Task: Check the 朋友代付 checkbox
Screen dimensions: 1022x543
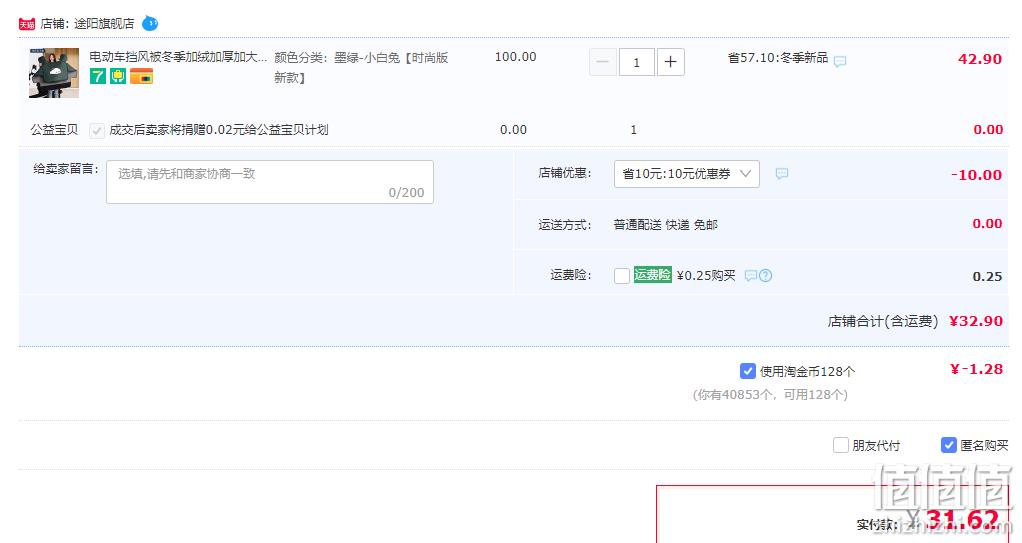Action: [x=841, y=445]
